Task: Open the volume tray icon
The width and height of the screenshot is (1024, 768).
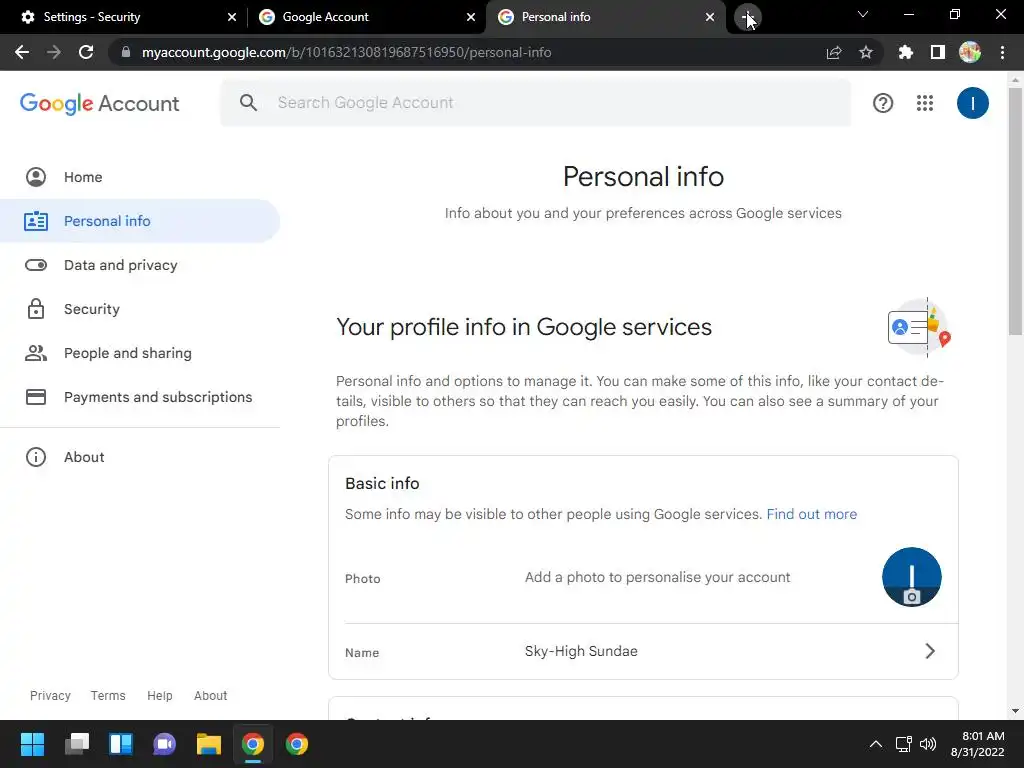Action: pos(928,744)
